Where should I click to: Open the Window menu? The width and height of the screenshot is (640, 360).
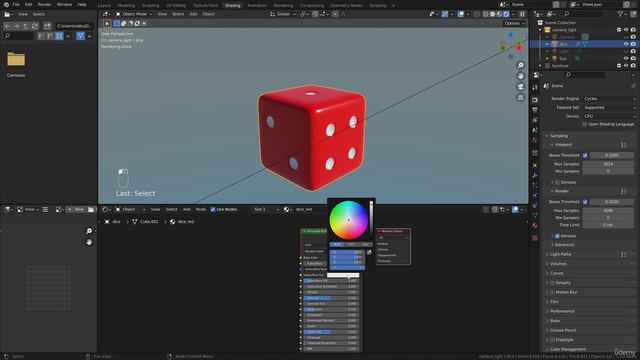[64, 4]
